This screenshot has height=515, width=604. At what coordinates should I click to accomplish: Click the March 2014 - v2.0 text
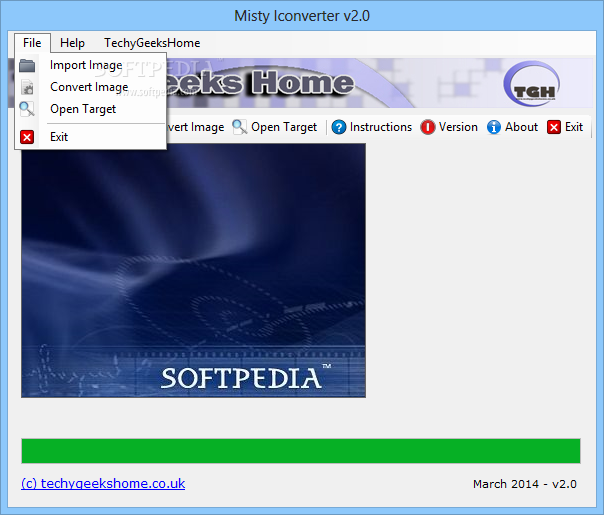[x=525, y=484]
